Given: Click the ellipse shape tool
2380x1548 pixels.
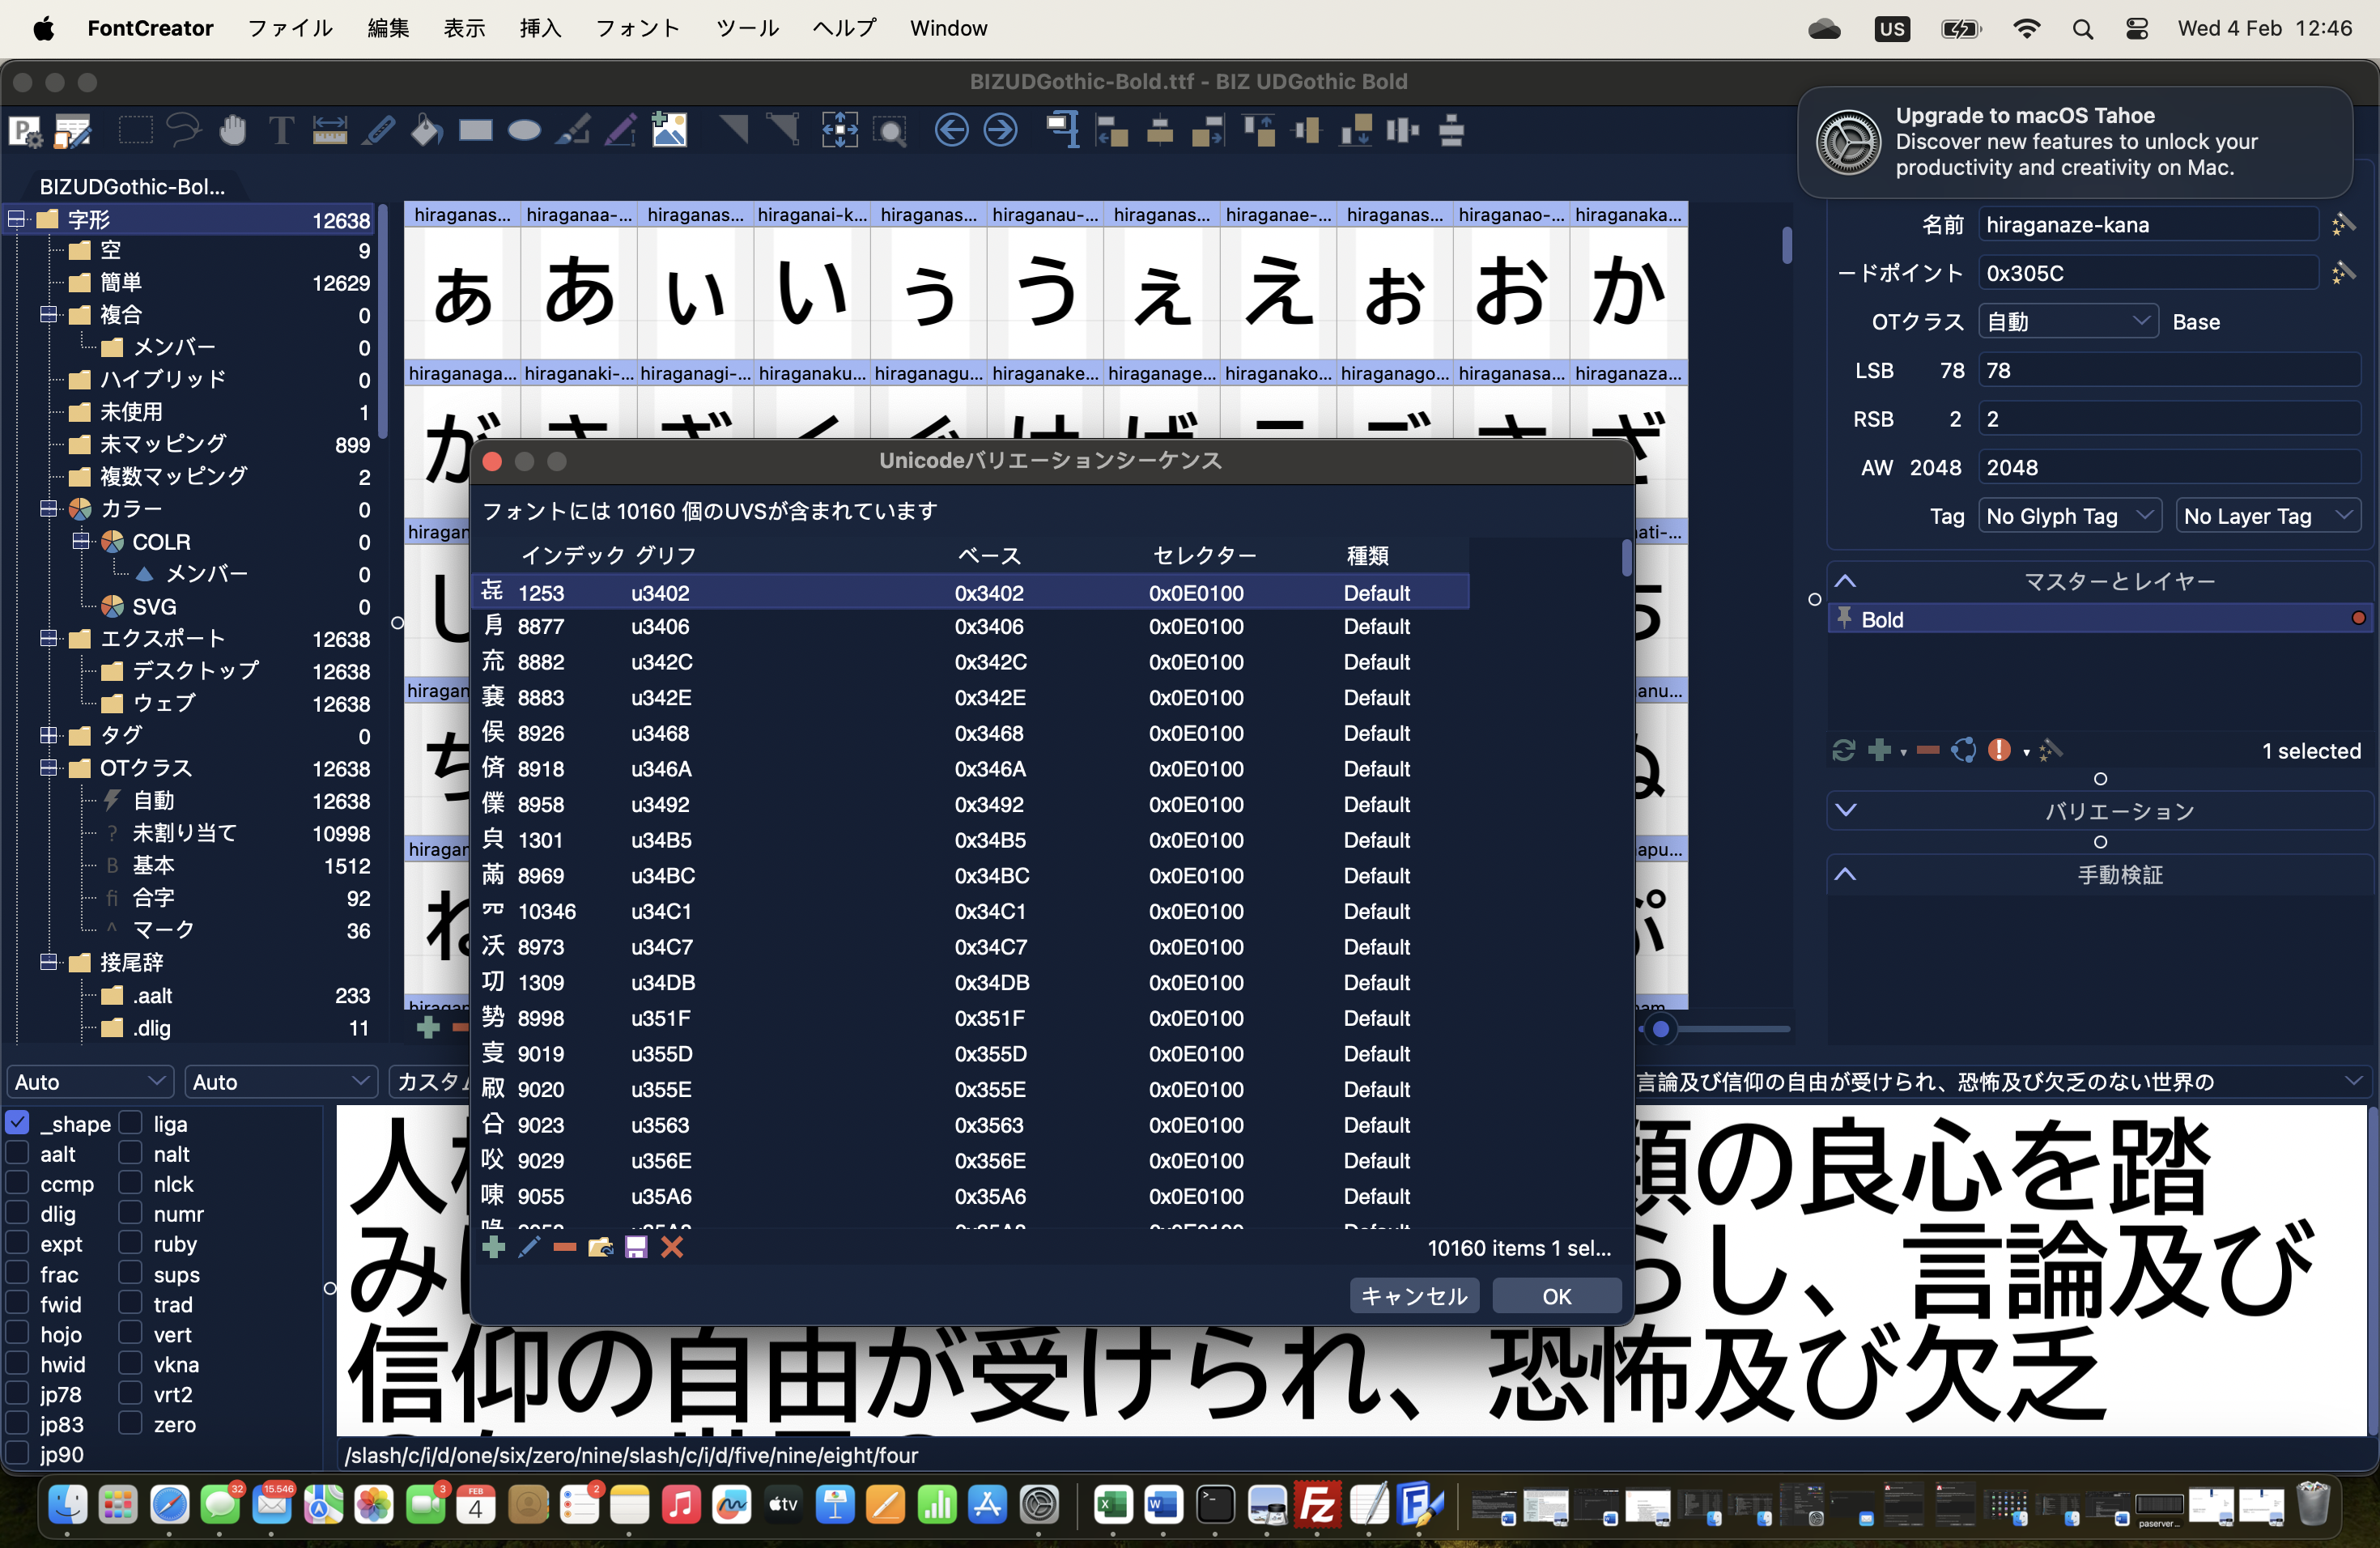Looking at the screenshot, I should (x=524, y=131).
